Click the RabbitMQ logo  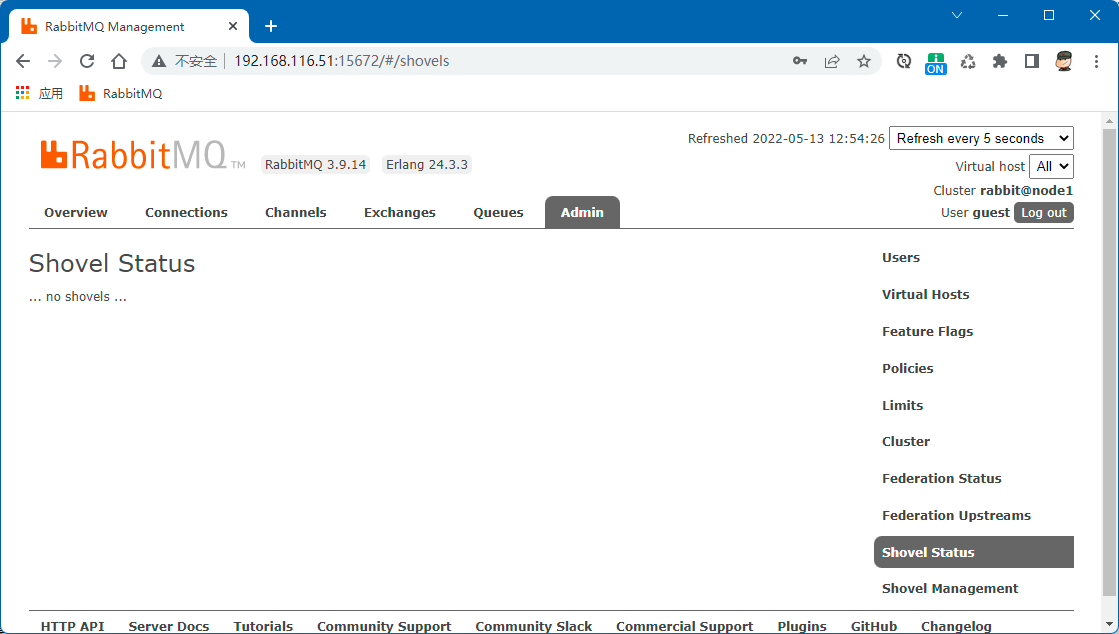pos(143,155)
